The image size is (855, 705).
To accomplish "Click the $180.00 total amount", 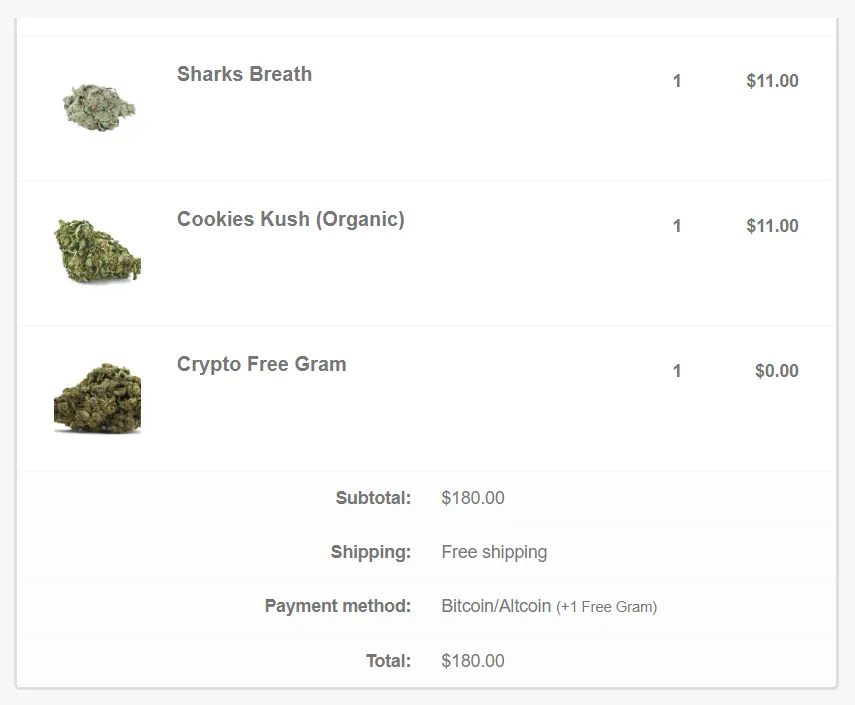I will [473, 661].
